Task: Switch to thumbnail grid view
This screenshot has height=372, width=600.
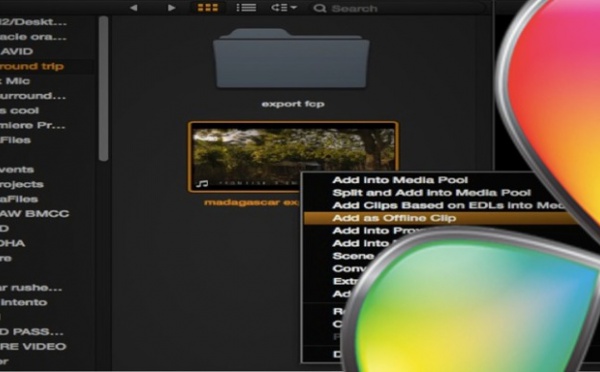Action: 207,8
